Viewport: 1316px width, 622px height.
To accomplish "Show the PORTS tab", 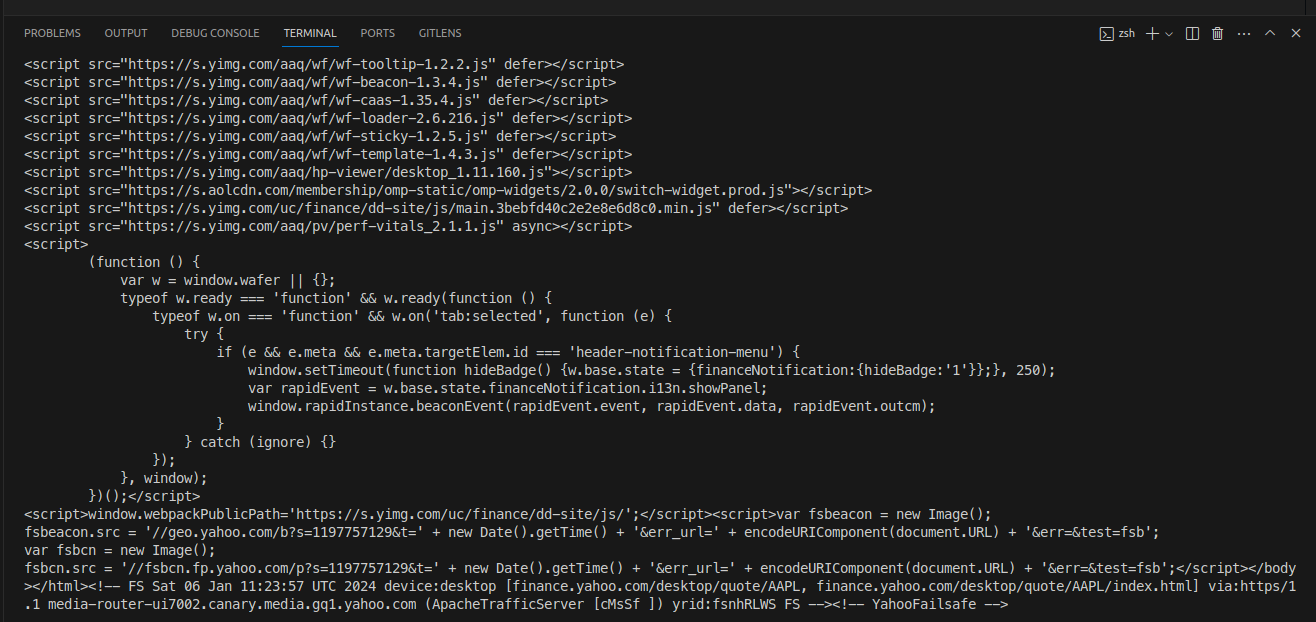I will (378, 33).
